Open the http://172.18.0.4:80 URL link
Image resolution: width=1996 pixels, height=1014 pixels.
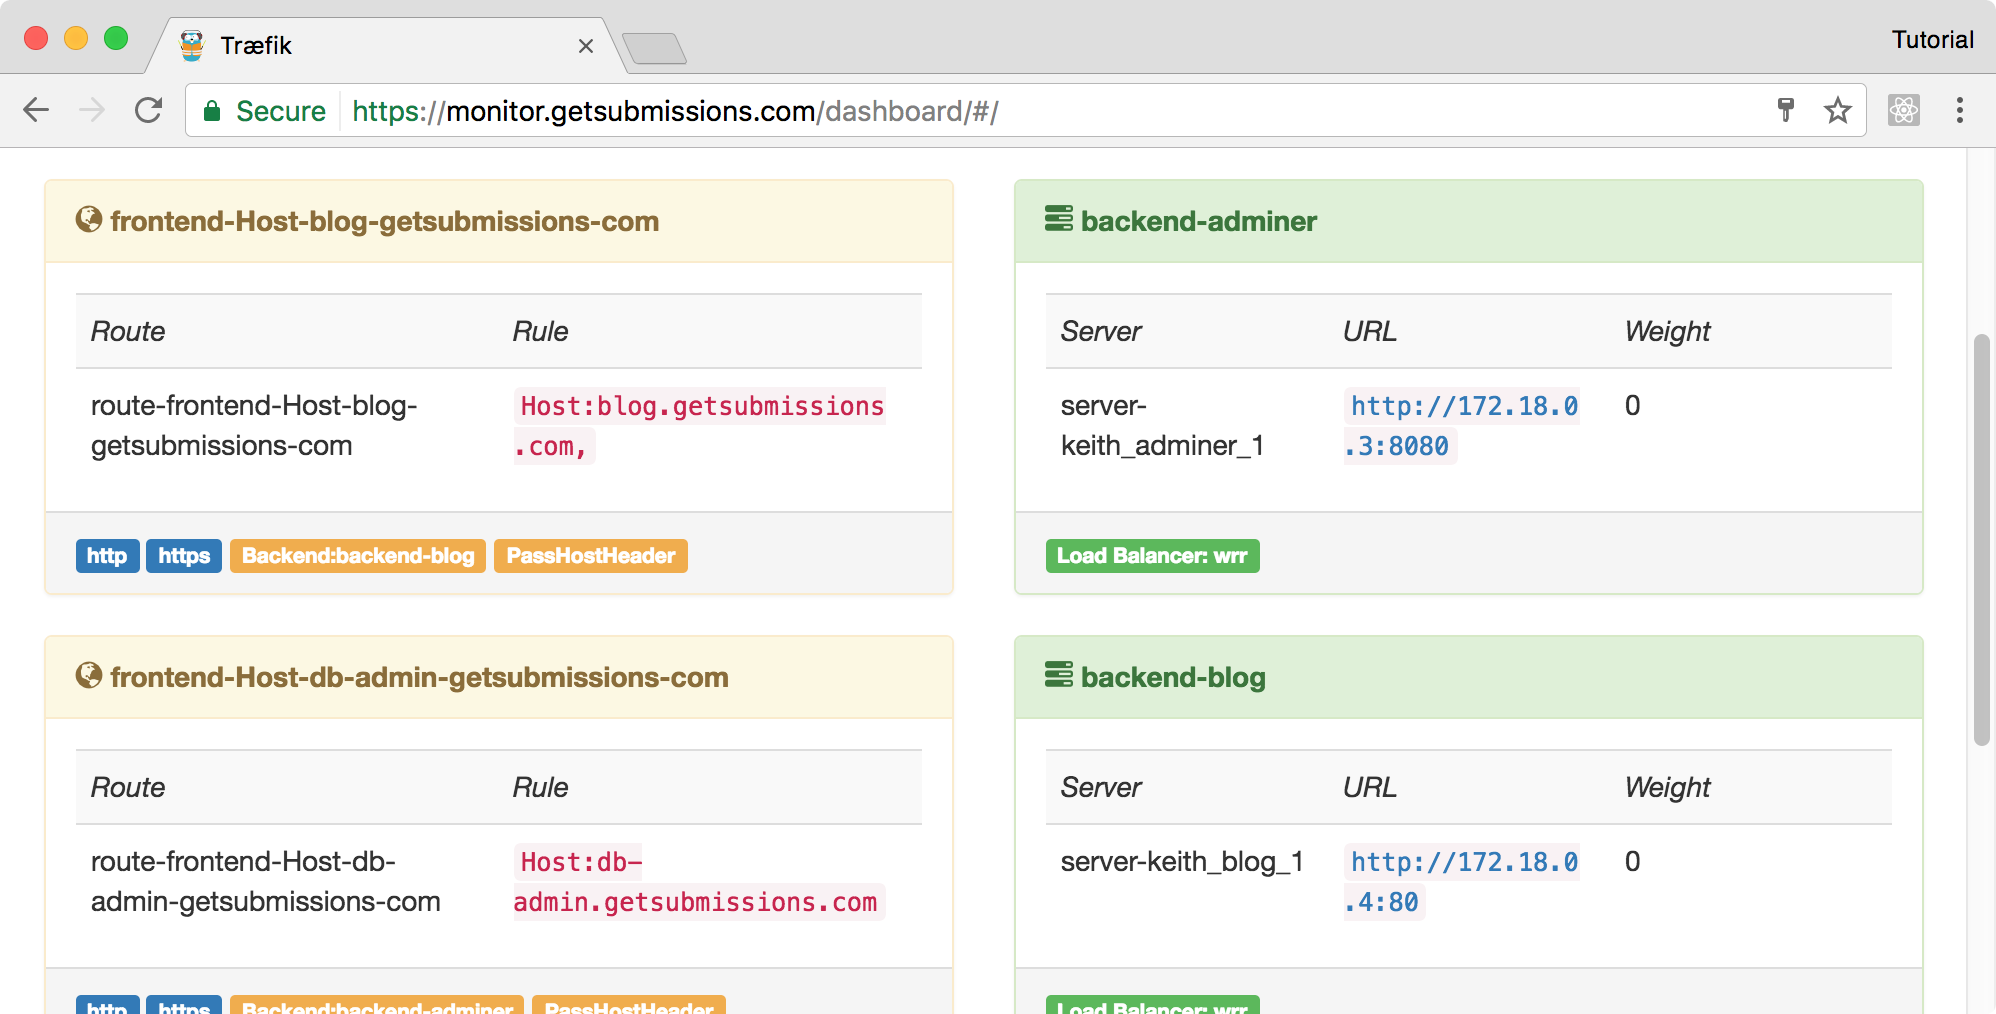[1462, 882]
